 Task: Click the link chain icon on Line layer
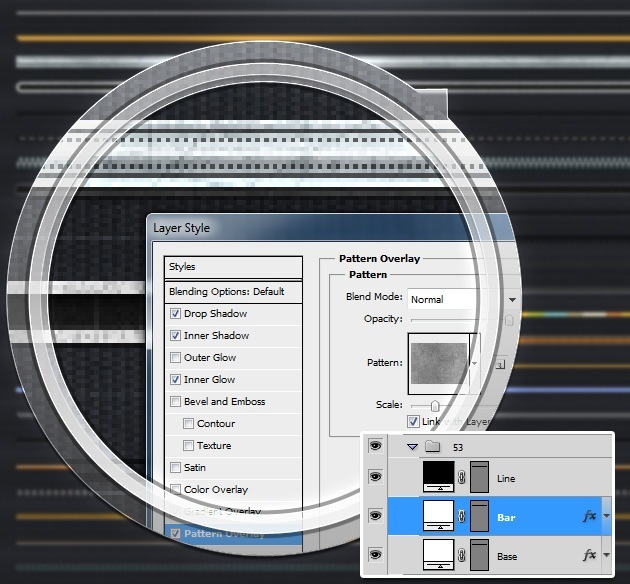pos(462,477)
